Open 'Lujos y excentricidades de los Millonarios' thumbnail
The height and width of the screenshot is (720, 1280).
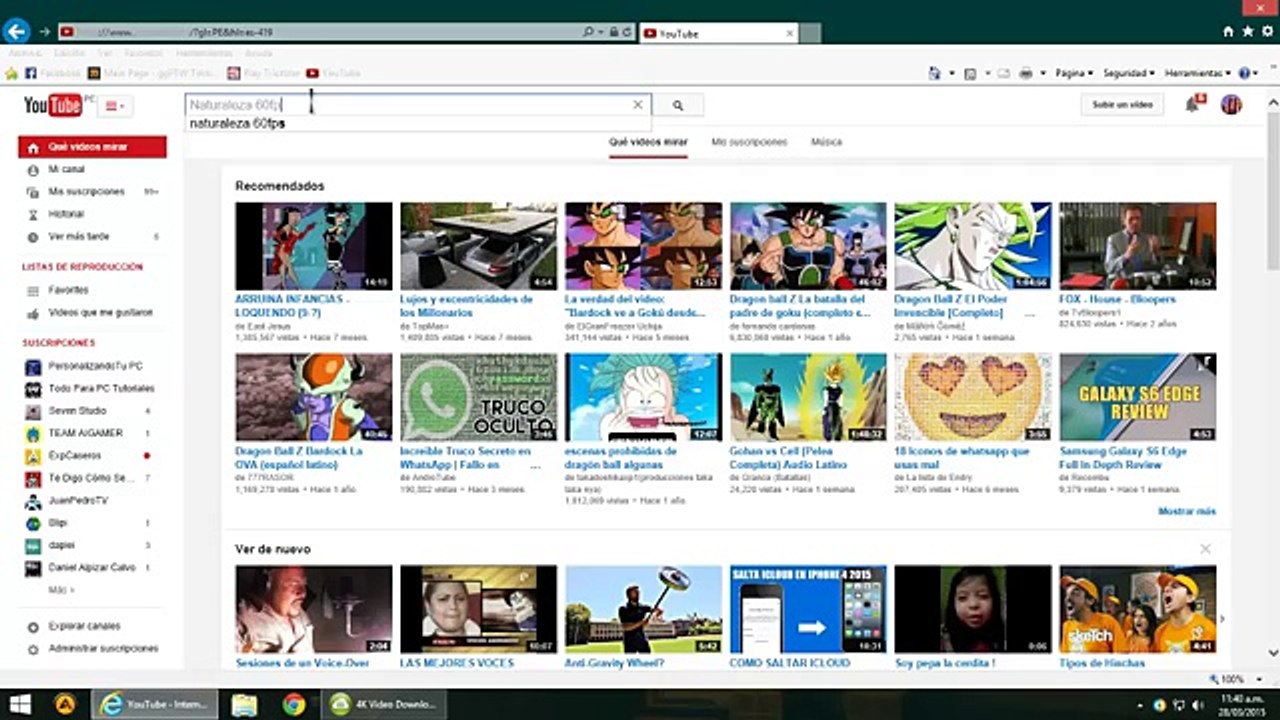tap(479, 246)
